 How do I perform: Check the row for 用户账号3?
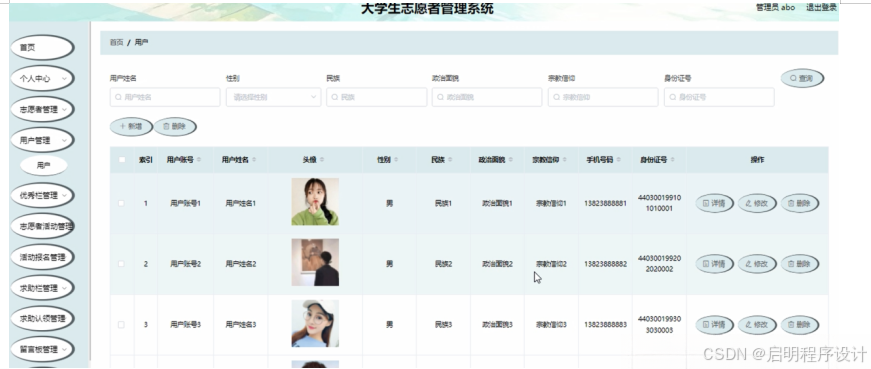pos(122,325)
